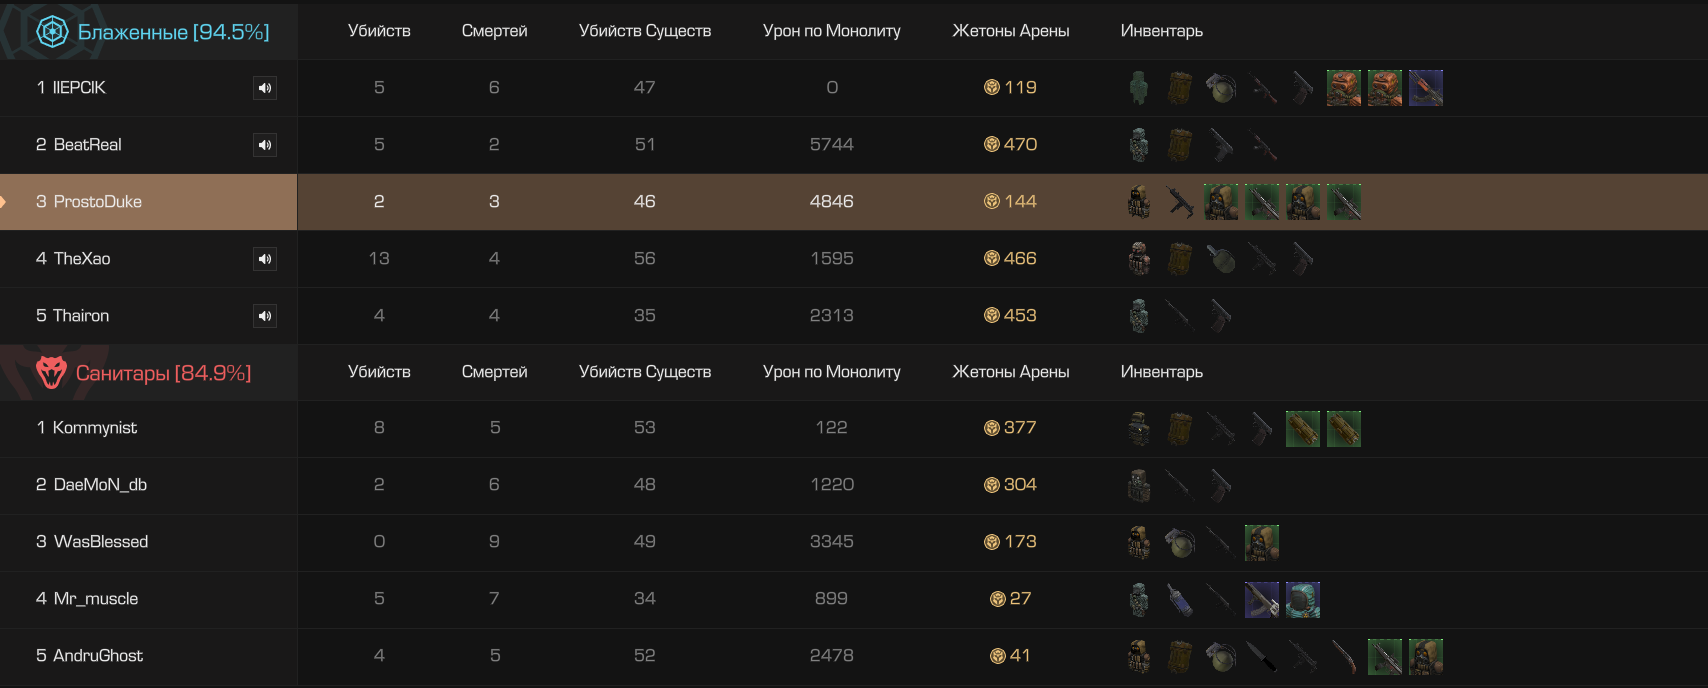1708x688 pixels.
Task: Mute TheXao's voice chat
Action: 265,259
